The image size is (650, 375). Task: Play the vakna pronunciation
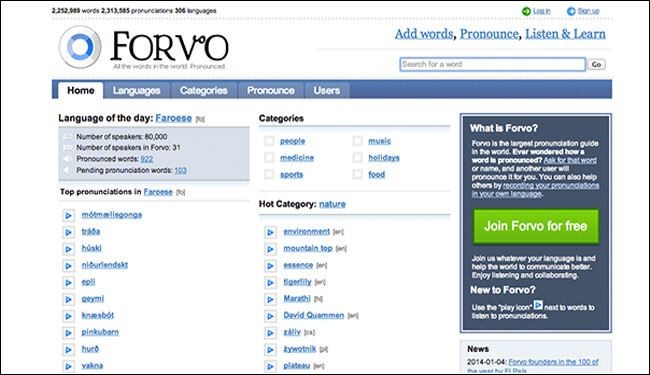(68, 366)
